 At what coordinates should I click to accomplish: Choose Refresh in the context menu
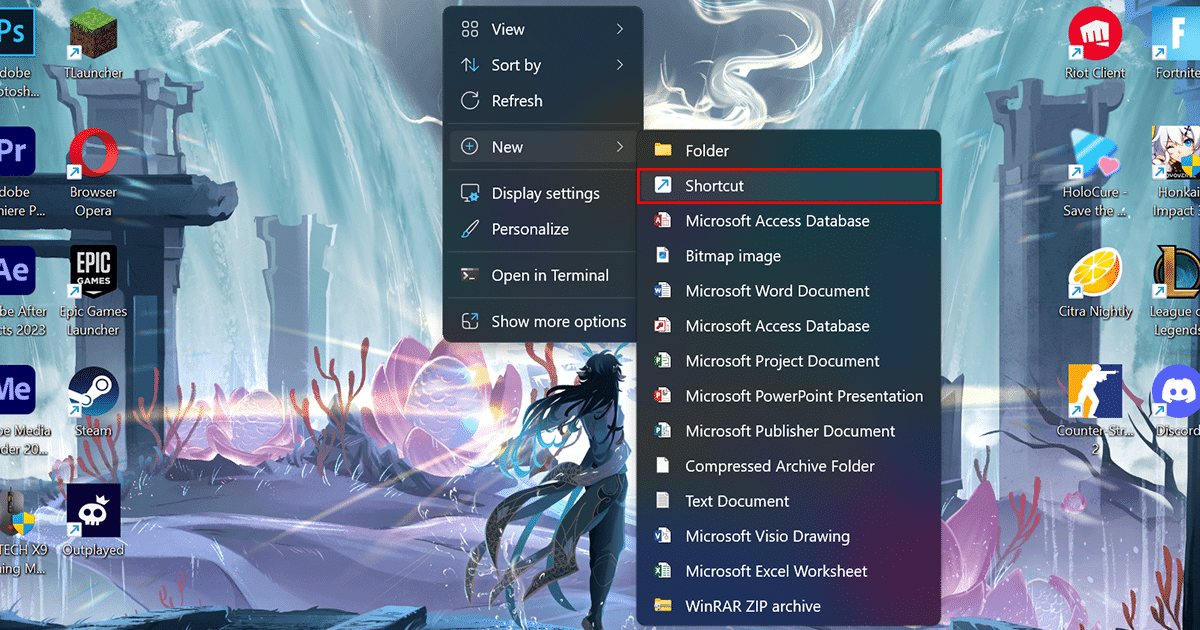pyautogui.click(x=543, y=101)
